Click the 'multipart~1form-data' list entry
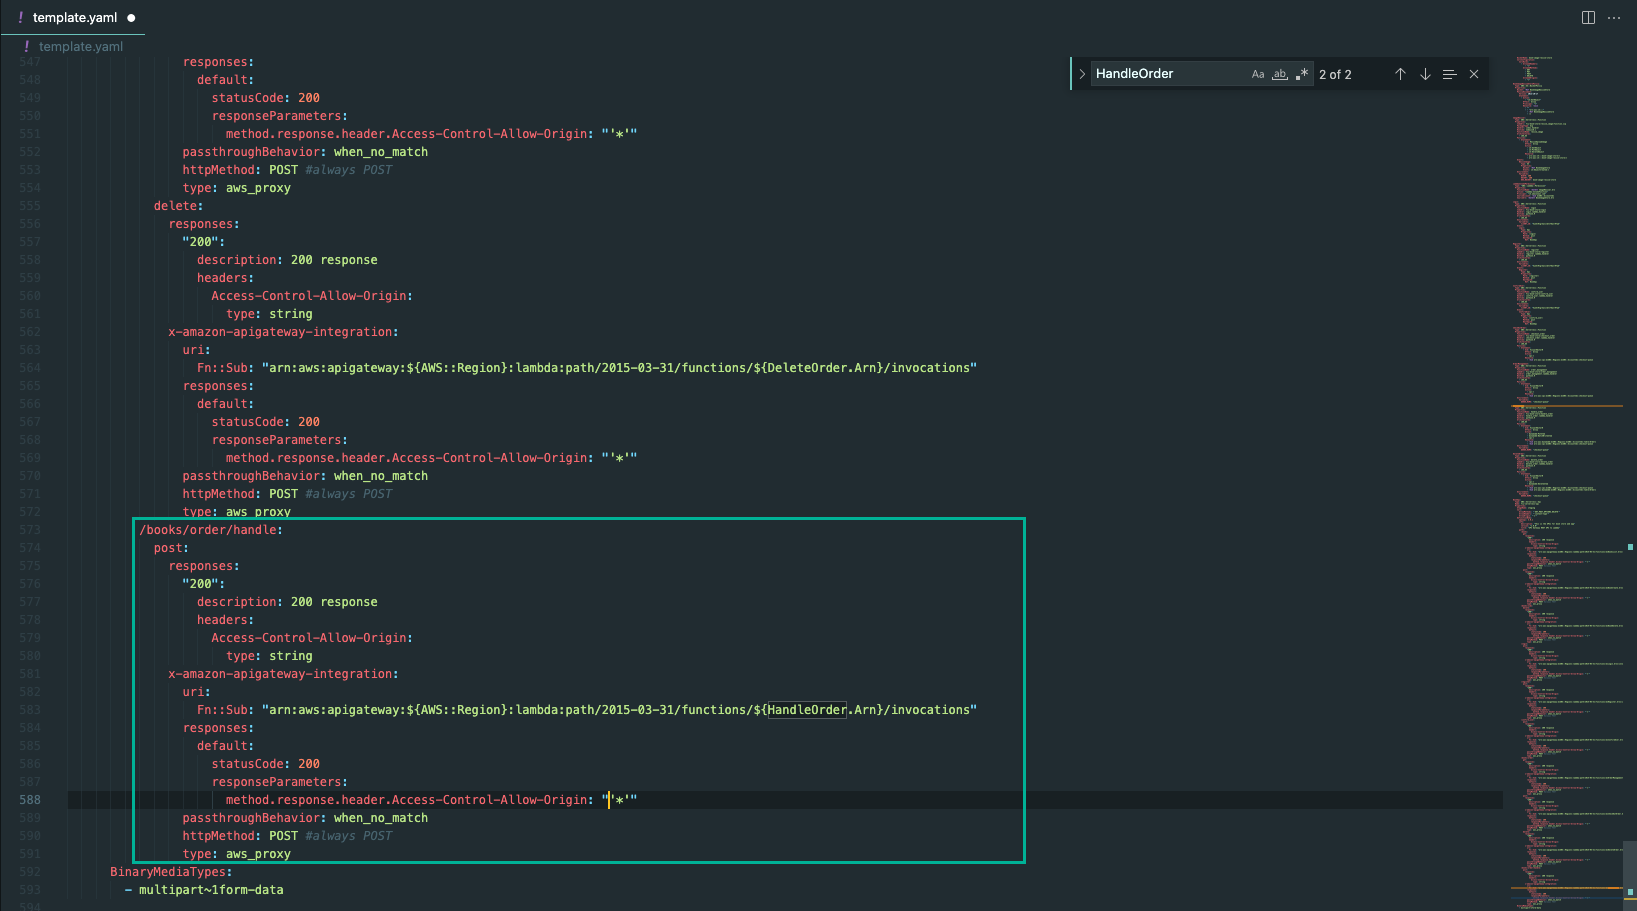This screenshot has height=911, width=1637. [x=211, y=890]
